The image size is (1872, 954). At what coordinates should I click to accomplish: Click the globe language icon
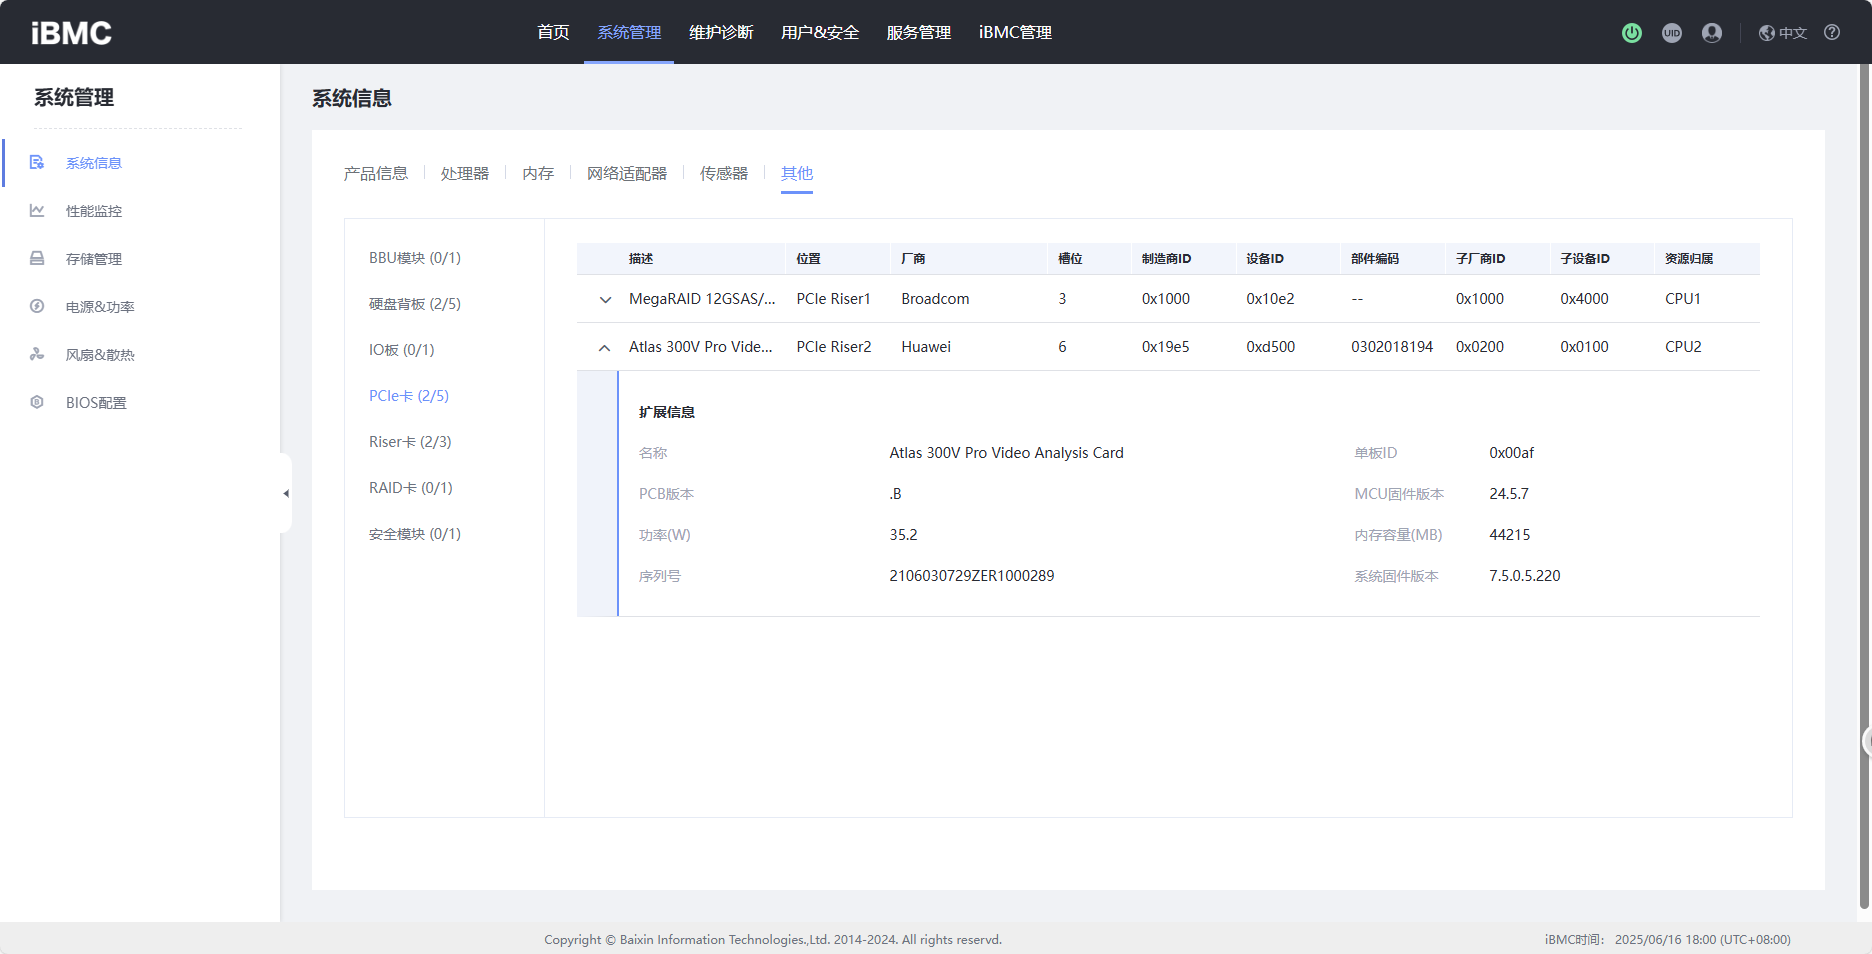tap(1766, 33)
